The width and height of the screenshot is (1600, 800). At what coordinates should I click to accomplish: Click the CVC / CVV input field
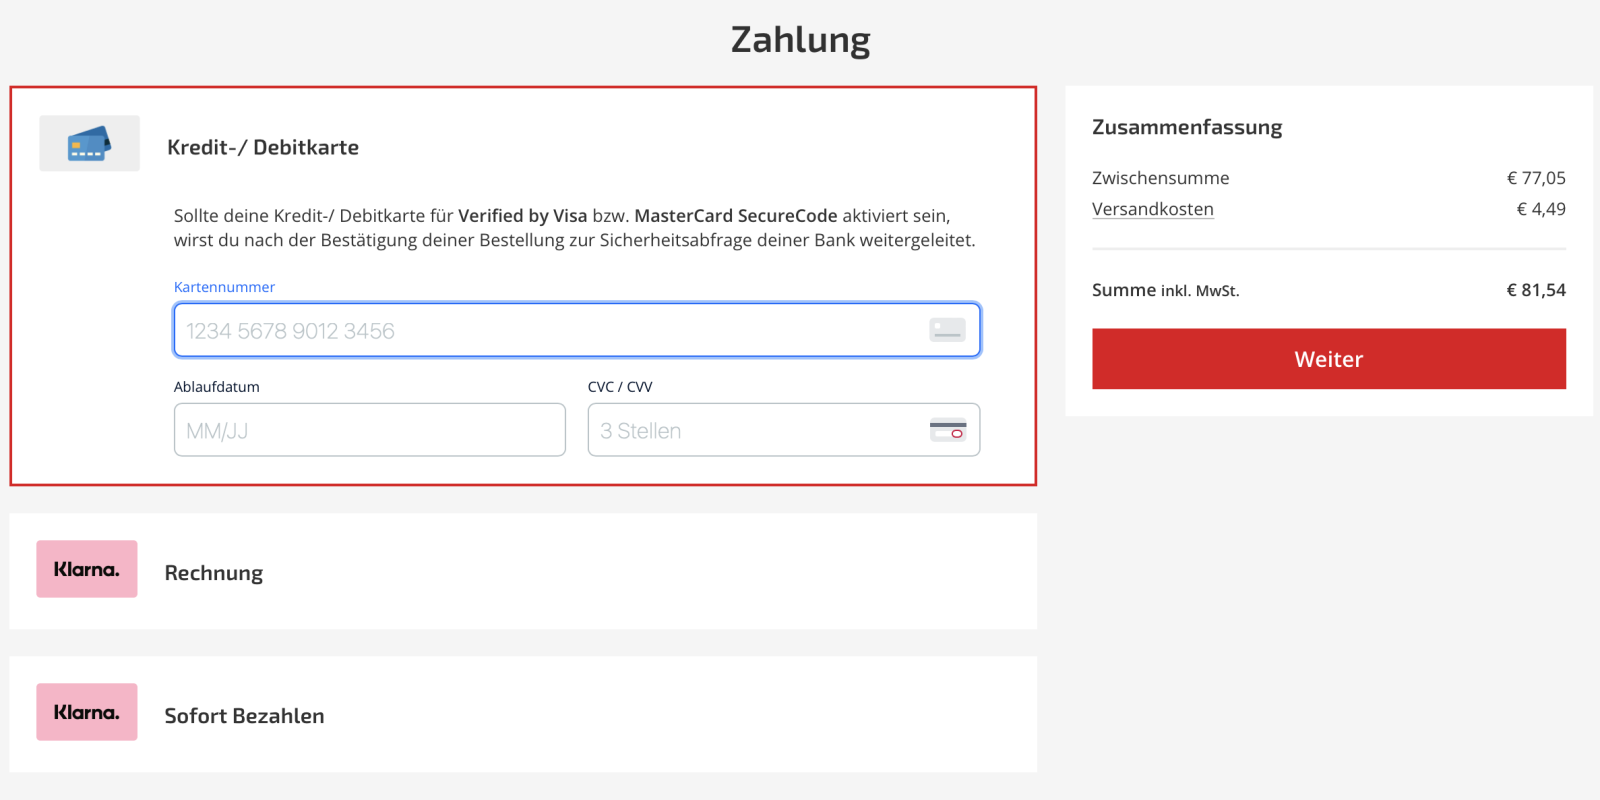pyautogui.click(x=755, y=430)
